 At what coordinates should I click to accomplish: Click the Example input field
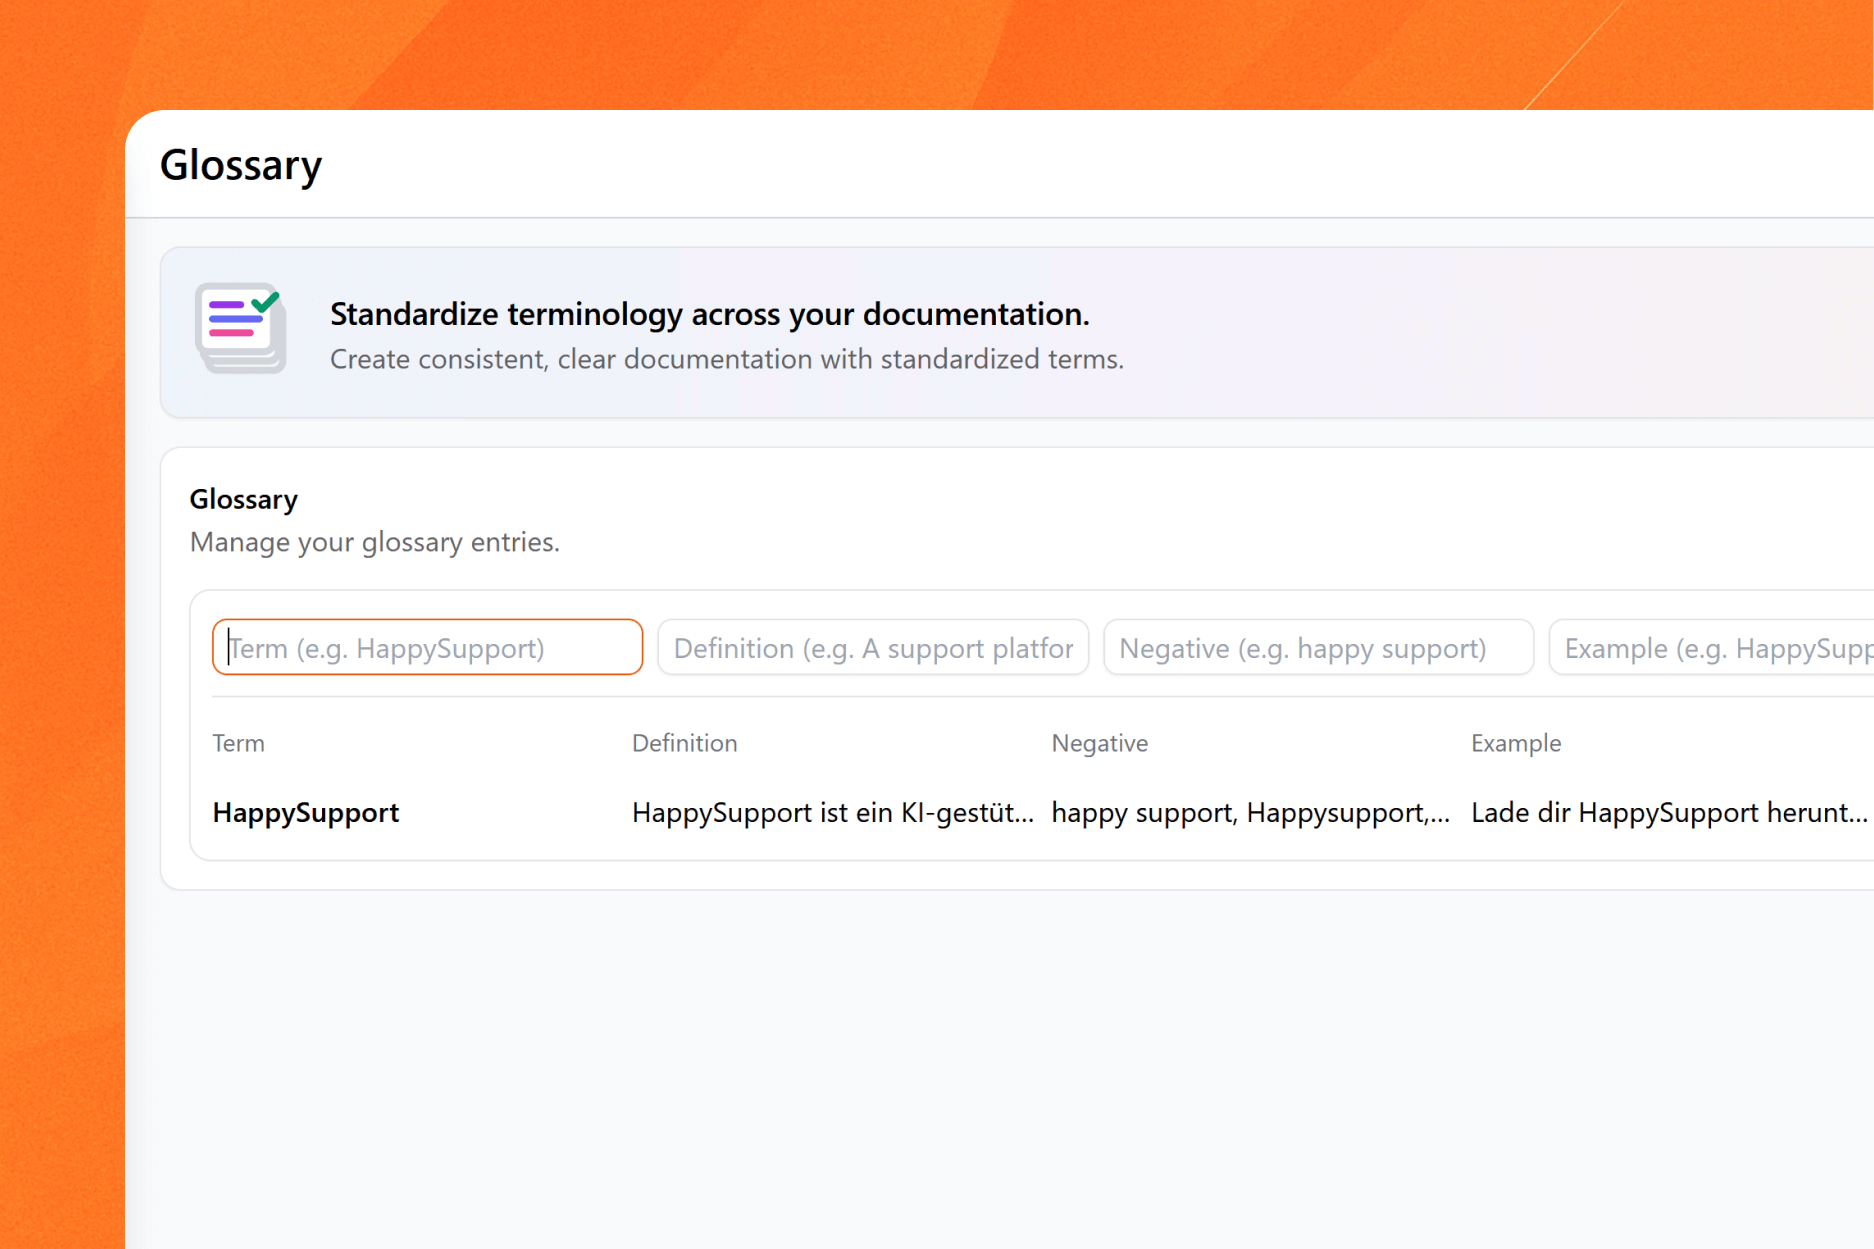tap(1710, 648)
